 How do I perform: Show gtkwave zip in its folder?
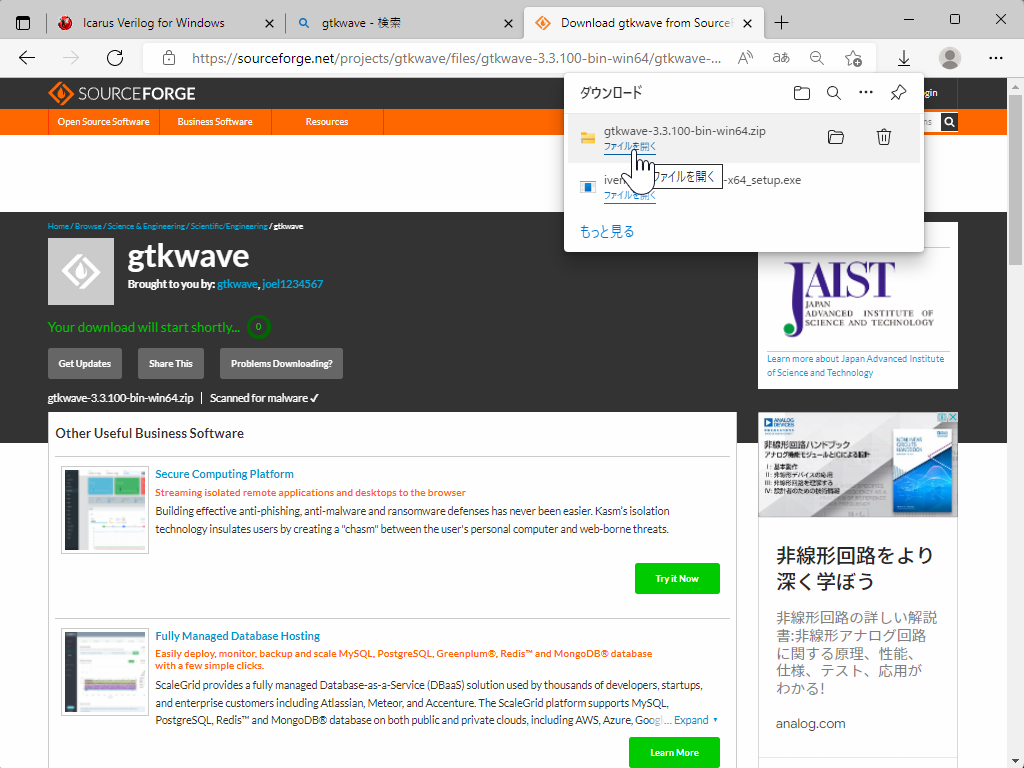836,137
